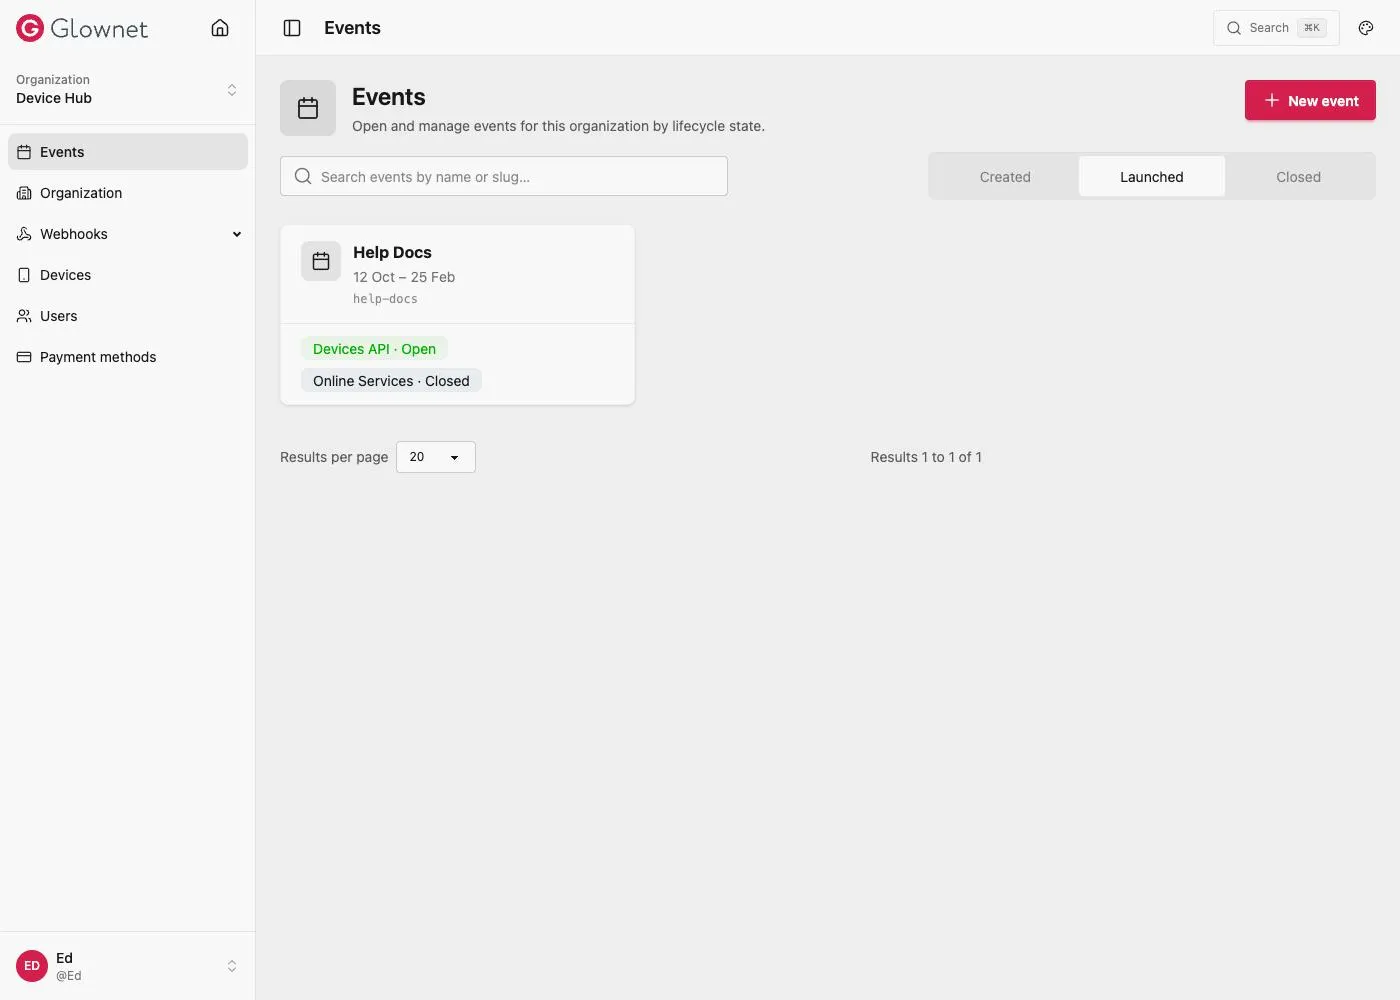The image size is (1400, 1000).
Task: Click the ED user avatar
Action: pyautogui.click(x=32, y=966)
